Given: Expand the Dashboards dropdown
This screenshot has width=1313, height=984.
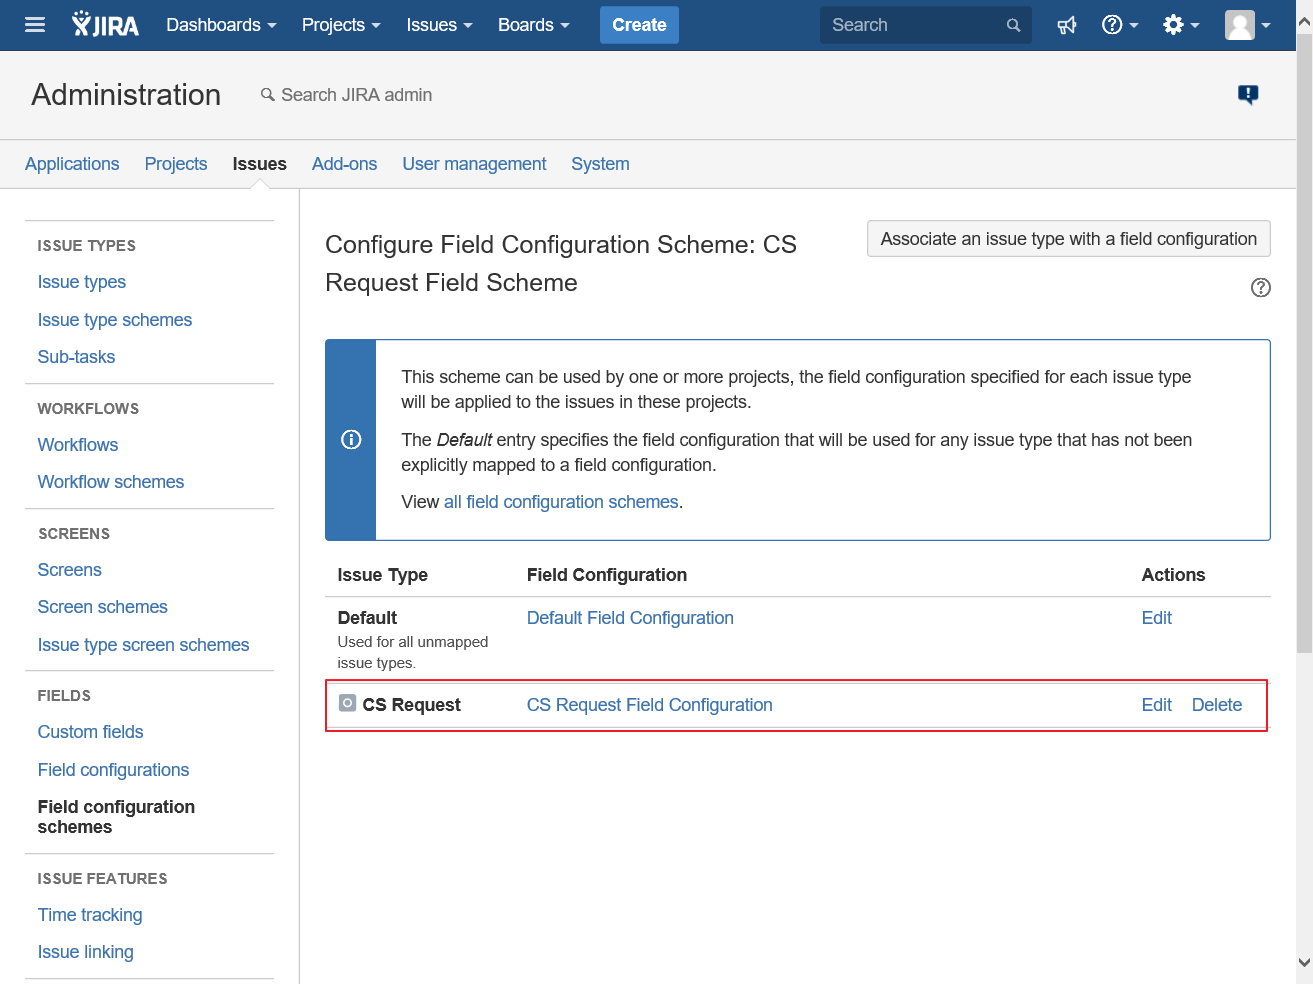Looking at the screenshot, I should [x=221, y=25].
